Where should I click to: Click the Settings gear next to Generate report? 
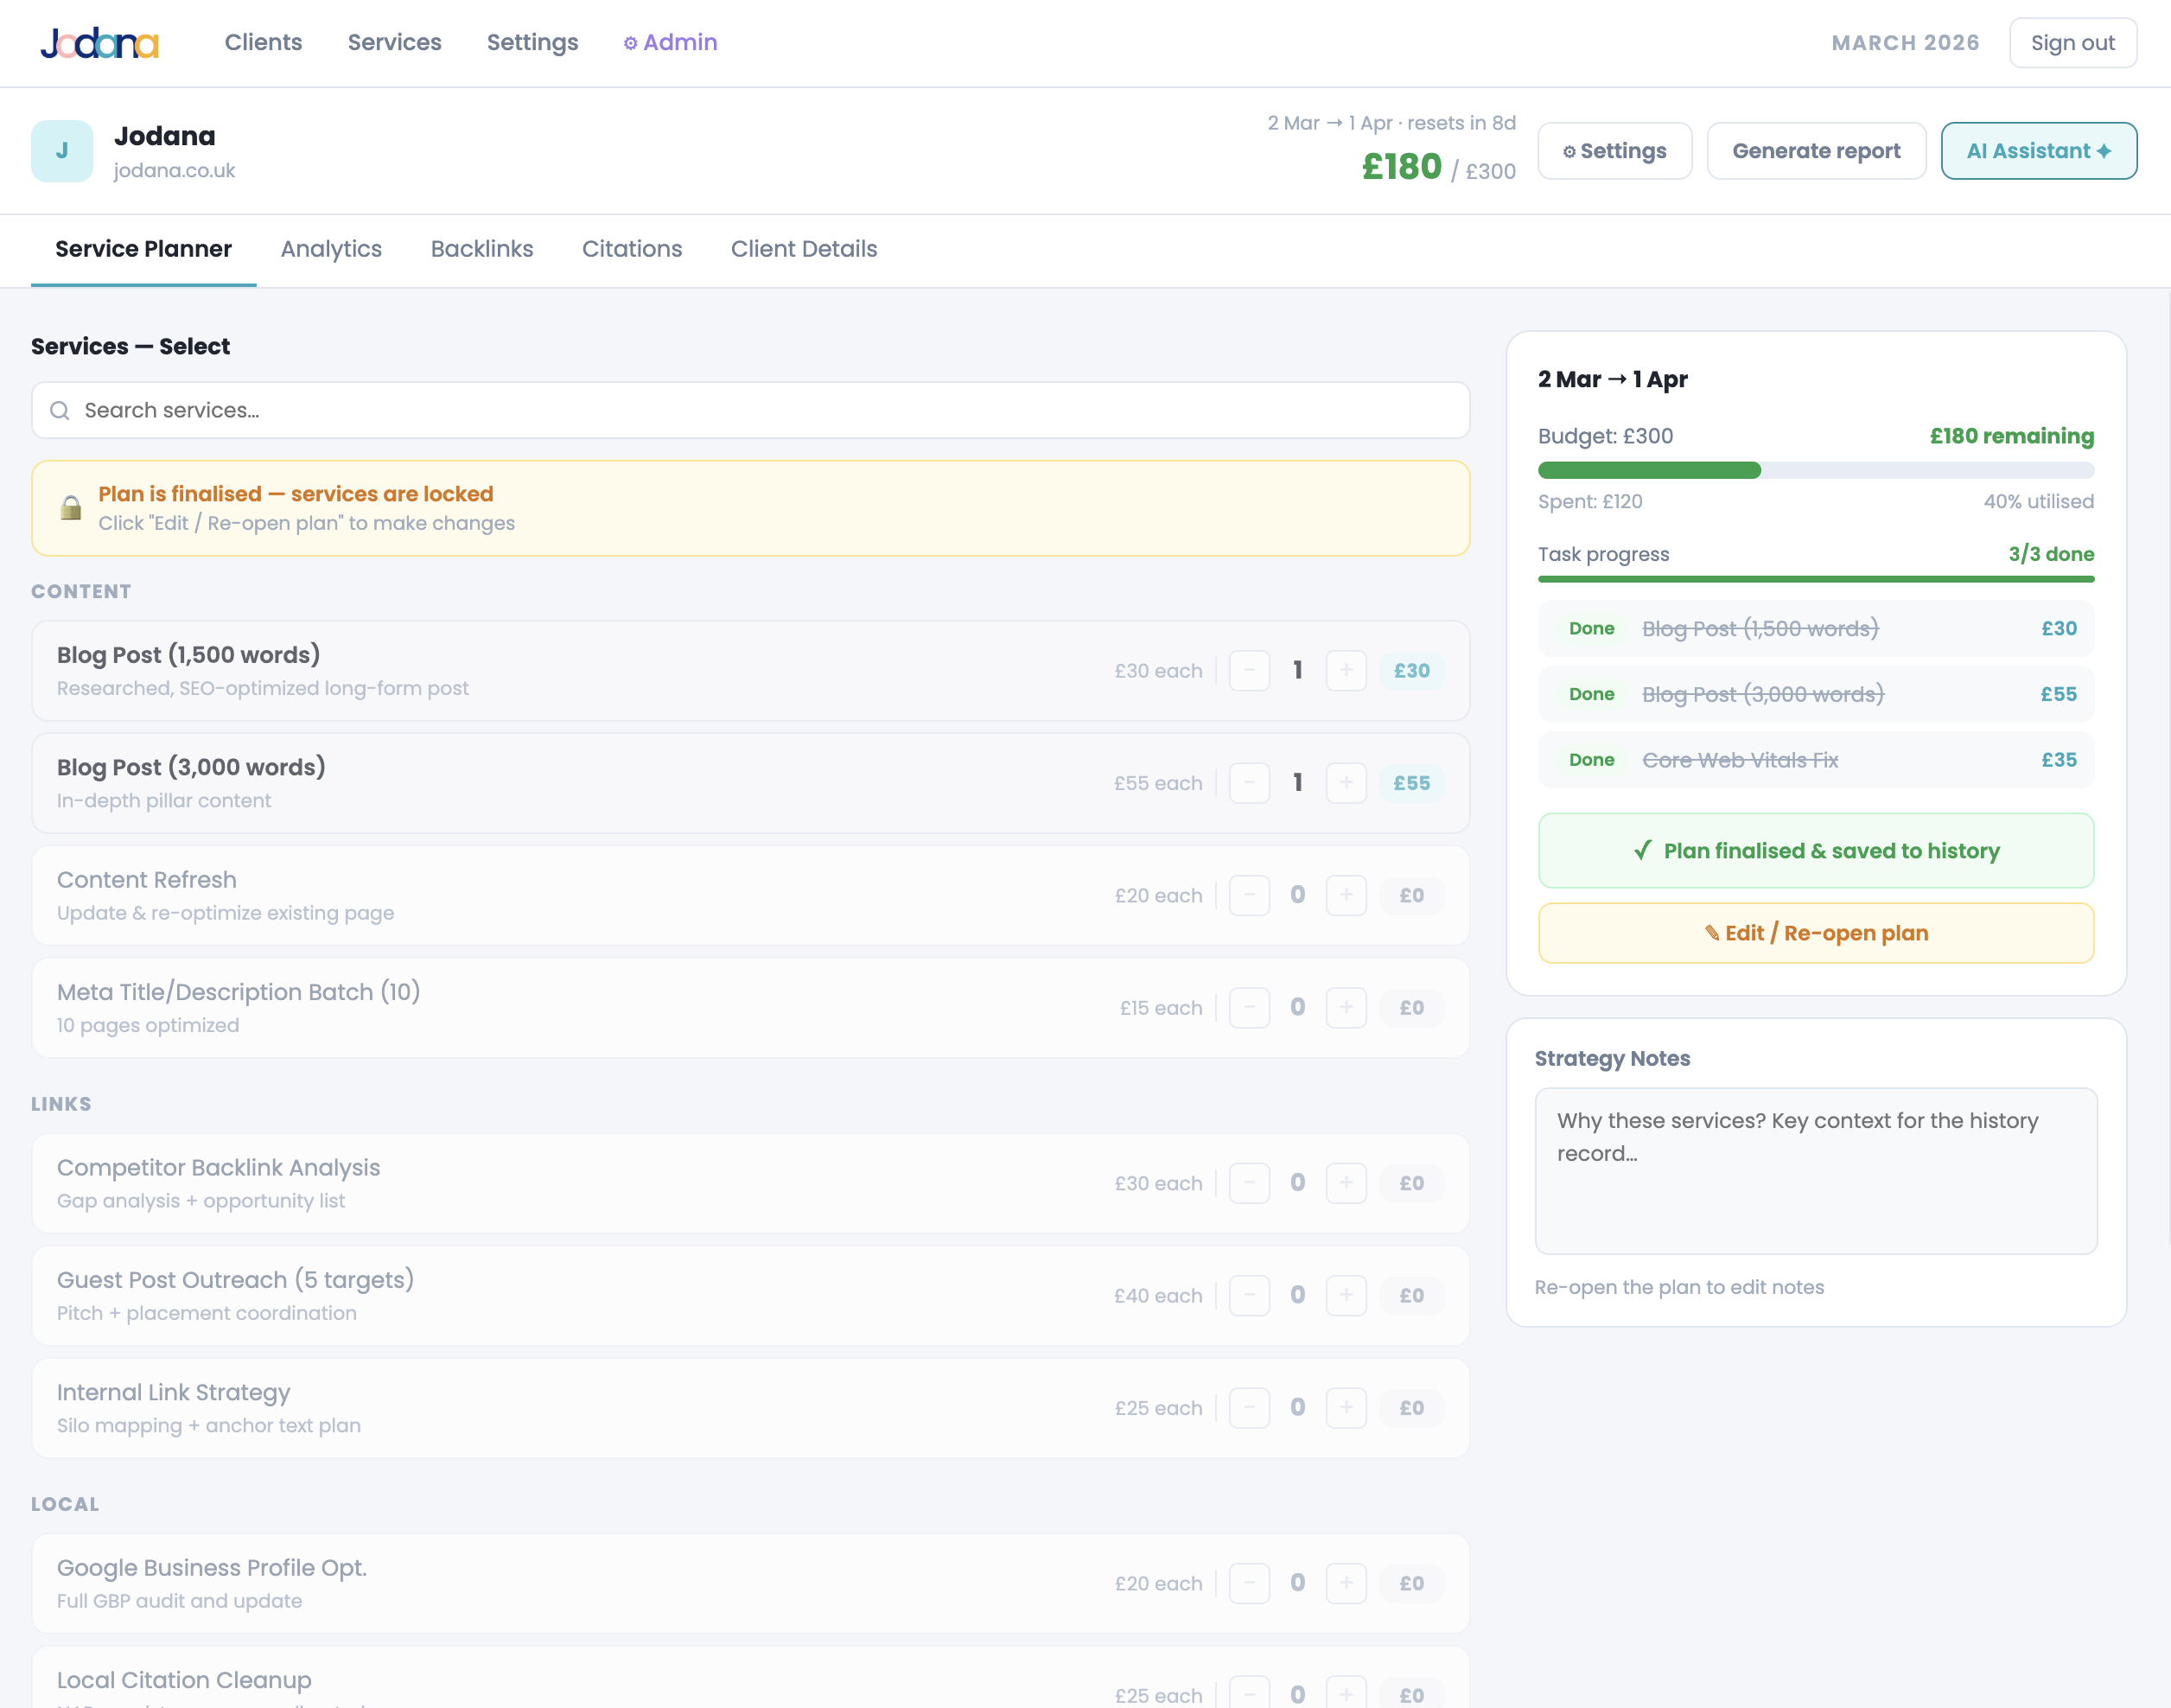coord(1571,150)
